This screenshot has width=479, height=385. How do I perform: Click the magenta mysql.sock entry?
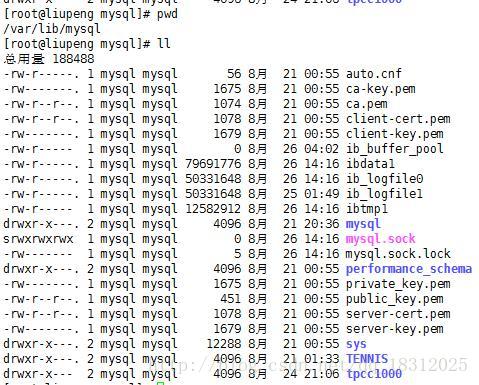(381, 239)
